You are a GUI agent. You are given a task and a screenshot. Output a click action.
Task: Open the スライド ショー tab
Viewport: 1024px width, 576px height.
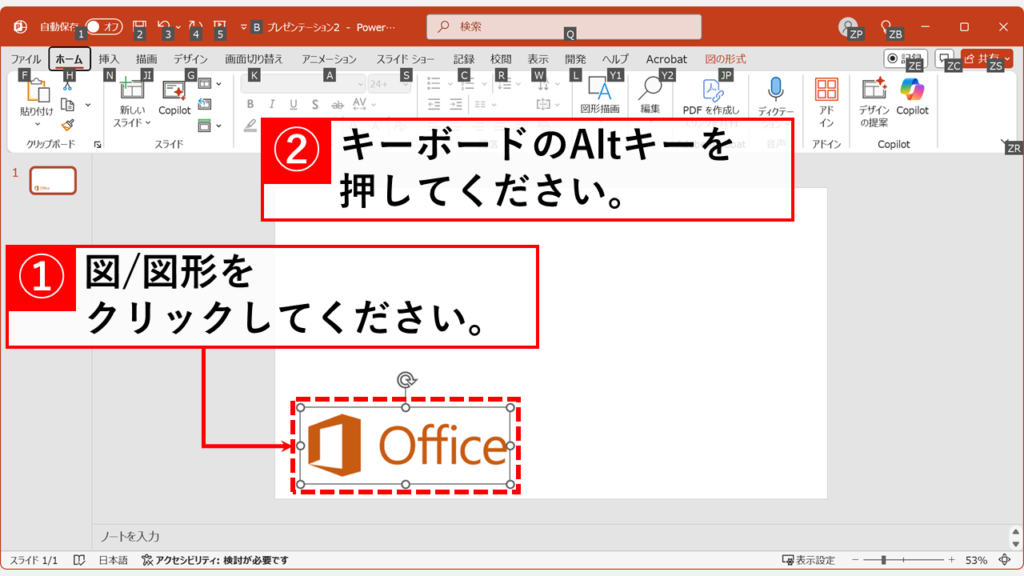point(405,59)
